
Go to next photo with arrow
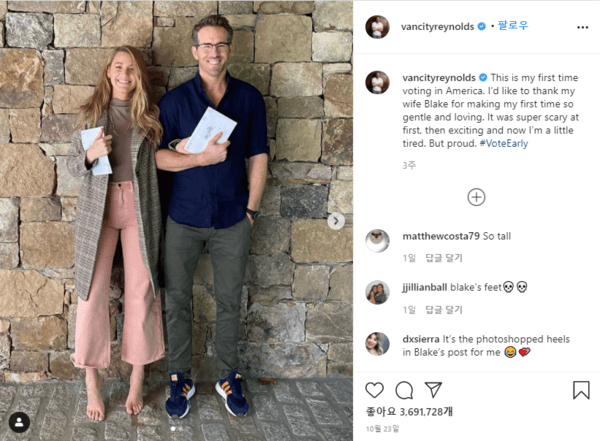pyautogui.click(x=336, y=221)
